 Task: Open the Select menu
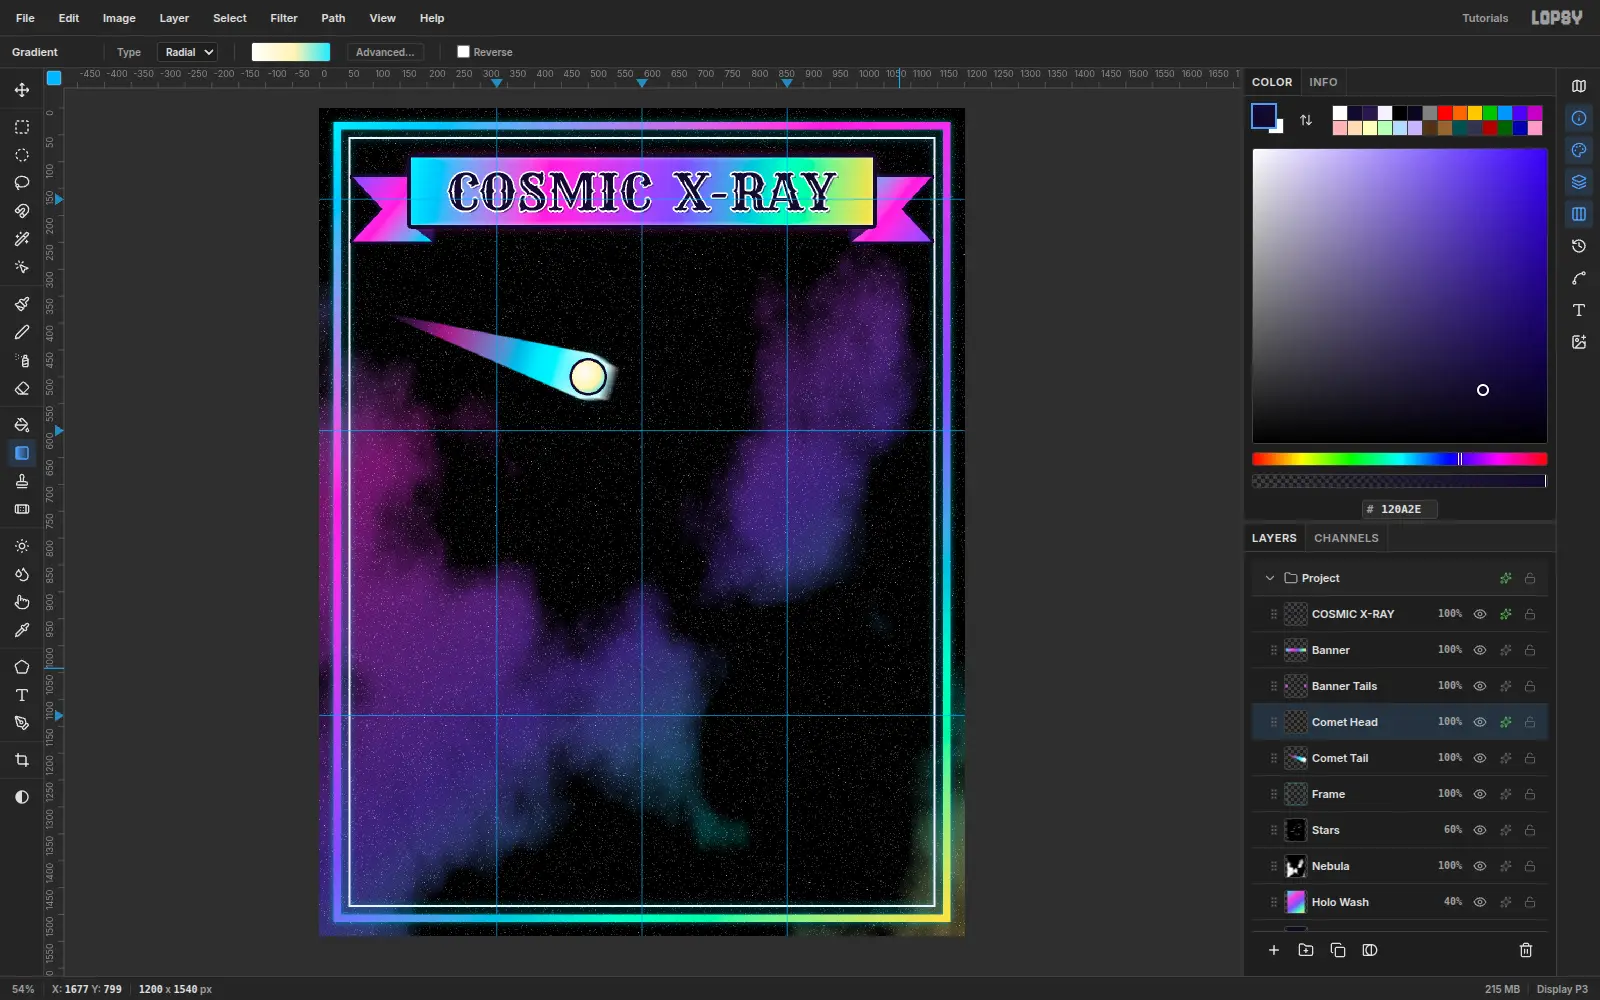(230, 18)
